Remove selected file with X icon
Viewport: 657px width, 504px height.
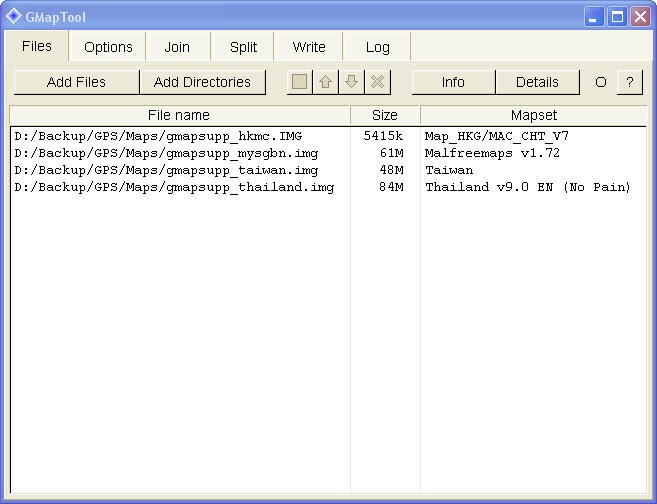(x=378, y=82)
